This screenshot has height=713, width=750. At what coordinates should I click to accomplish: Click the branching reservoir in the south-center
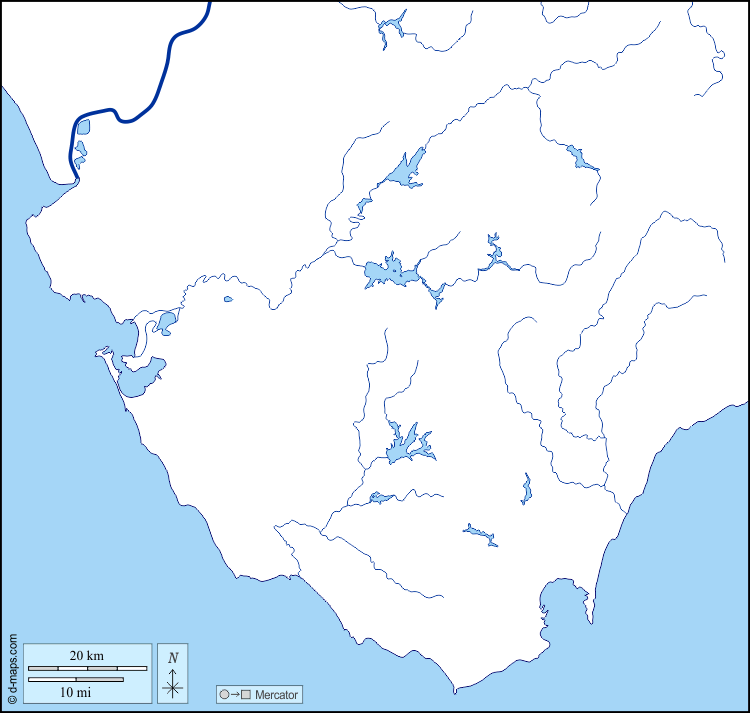pyautogui.click(x=405, y=447)
